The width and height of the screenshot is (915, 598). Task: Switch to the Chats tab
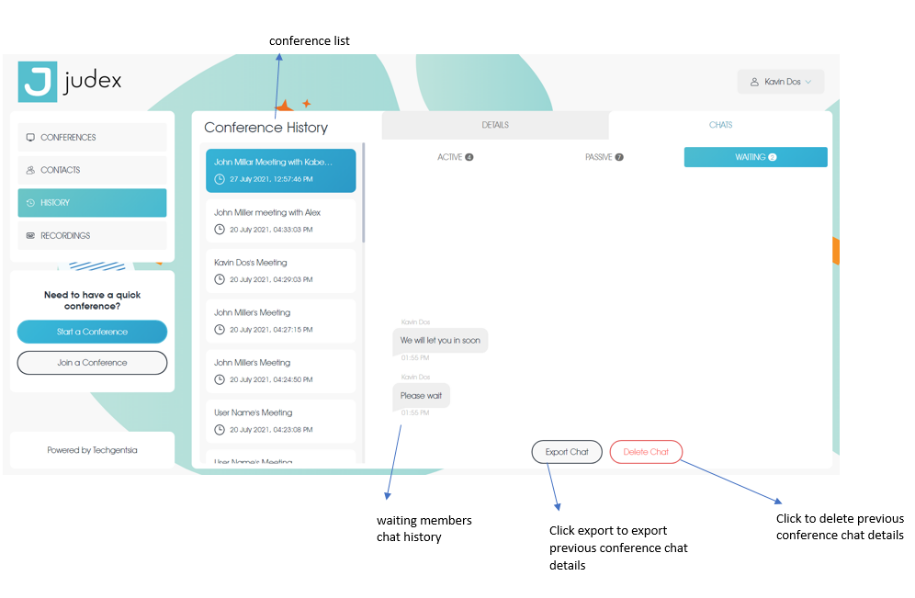pos(720,125)
